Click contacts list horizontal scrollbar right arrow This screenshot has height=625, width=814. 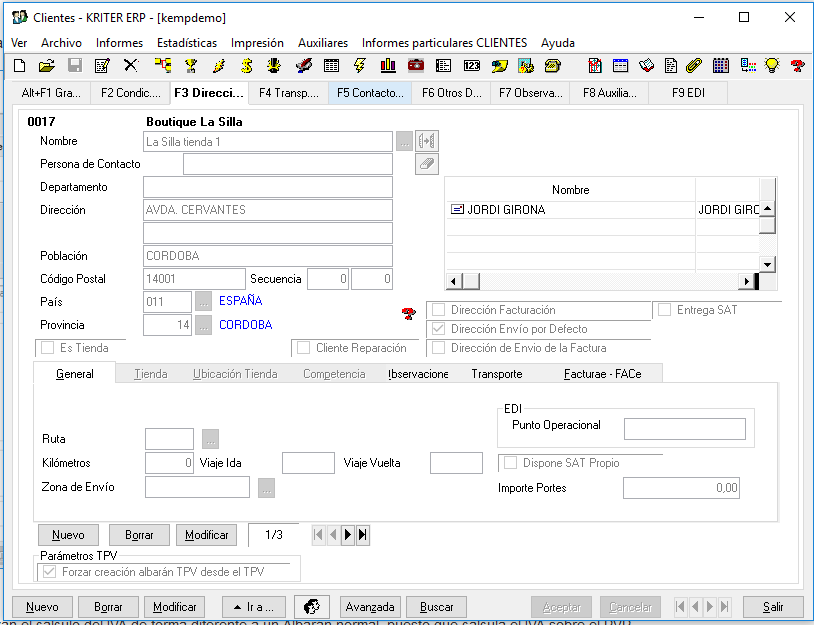pyautogui.click(x=746, y=281)
